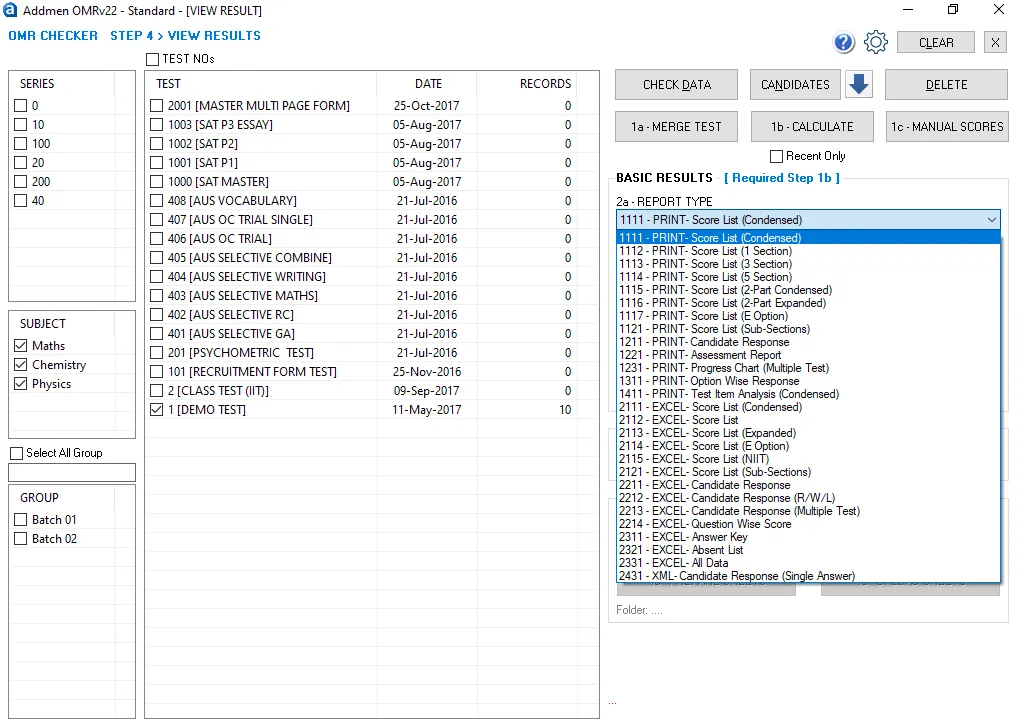Click date 25-Nov-2016 for Recruitment Form Test
Viewport: 1024px width, 727px height.
pyautogui.click(x=426, y=372)
